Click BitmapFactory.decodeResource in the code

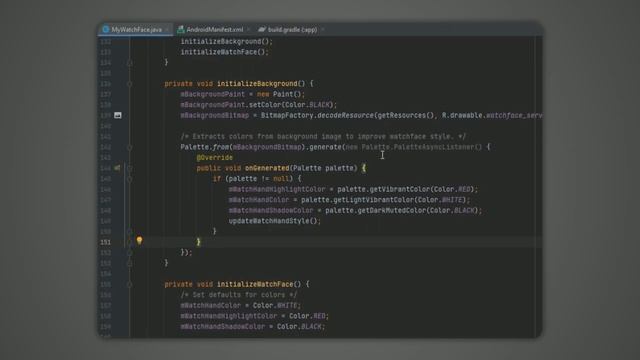pos(317,116)
